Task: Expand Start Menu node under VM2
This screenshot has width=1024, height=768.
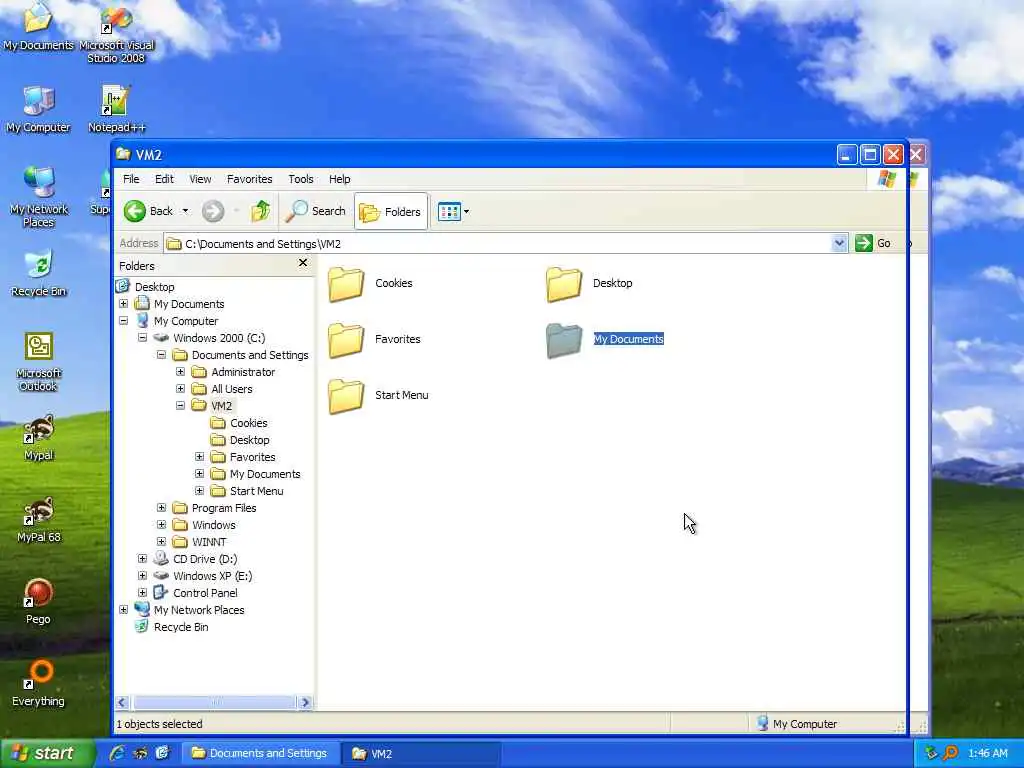Action: pos(199,491)
